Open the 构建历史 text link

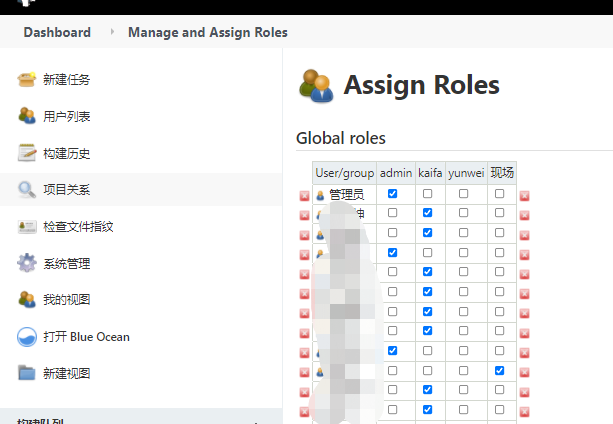(66, 153)
